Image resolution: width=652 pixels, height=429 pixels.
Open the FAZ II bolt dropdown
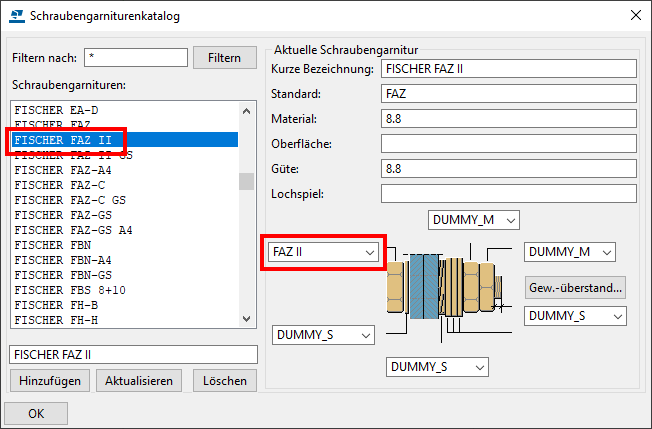tap(324, 252)
